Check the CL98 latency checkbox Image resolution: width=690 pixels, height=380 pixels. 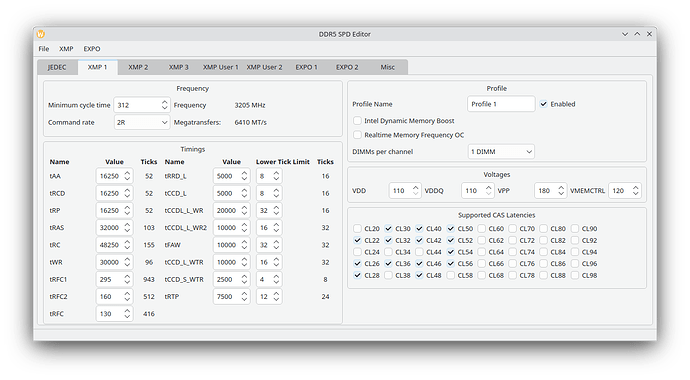coord(575,275)
